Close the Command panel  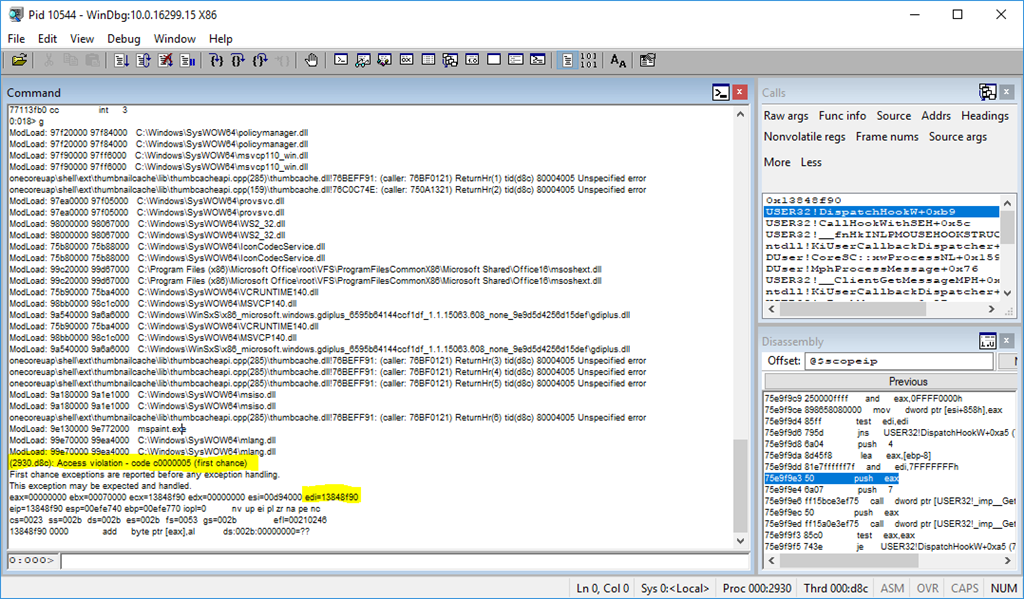(739, 93)
